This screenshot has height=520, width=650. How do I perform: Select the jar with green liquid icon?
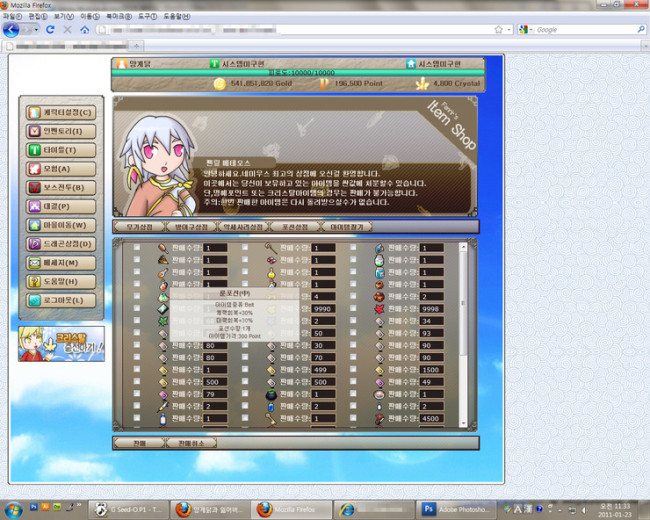click(379, 260)
